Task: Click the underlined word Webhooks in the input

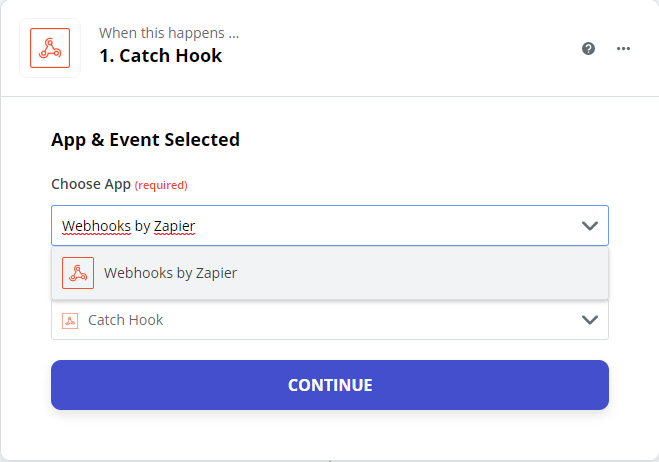Action: (x=96, y=226)
